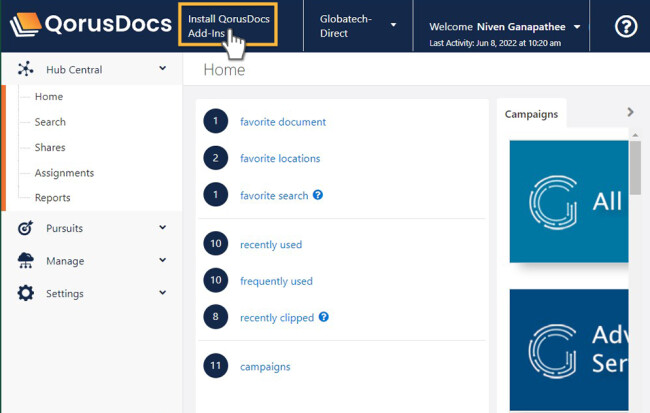Open the frequently used link
The height and width of the screenshot is (413, 650).
click(276, 281)
